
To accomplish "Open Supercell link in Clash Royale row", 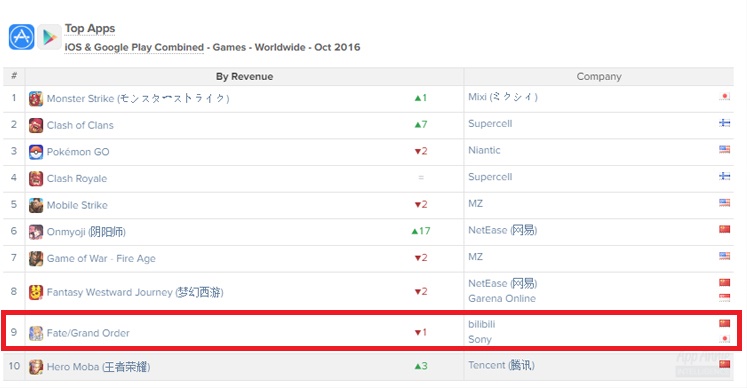I will (x=490, y=177).
